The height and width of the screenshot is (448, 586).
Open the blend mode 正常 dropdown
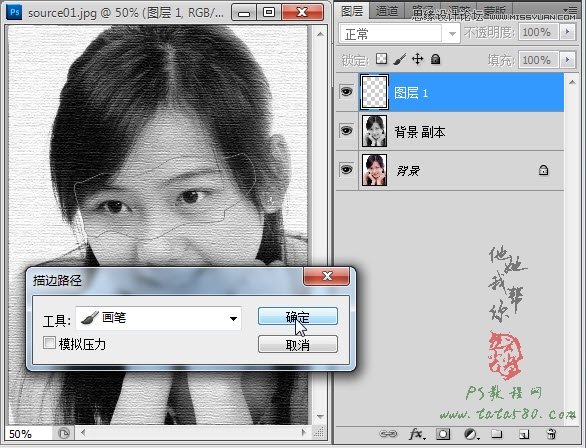(399, 34)
